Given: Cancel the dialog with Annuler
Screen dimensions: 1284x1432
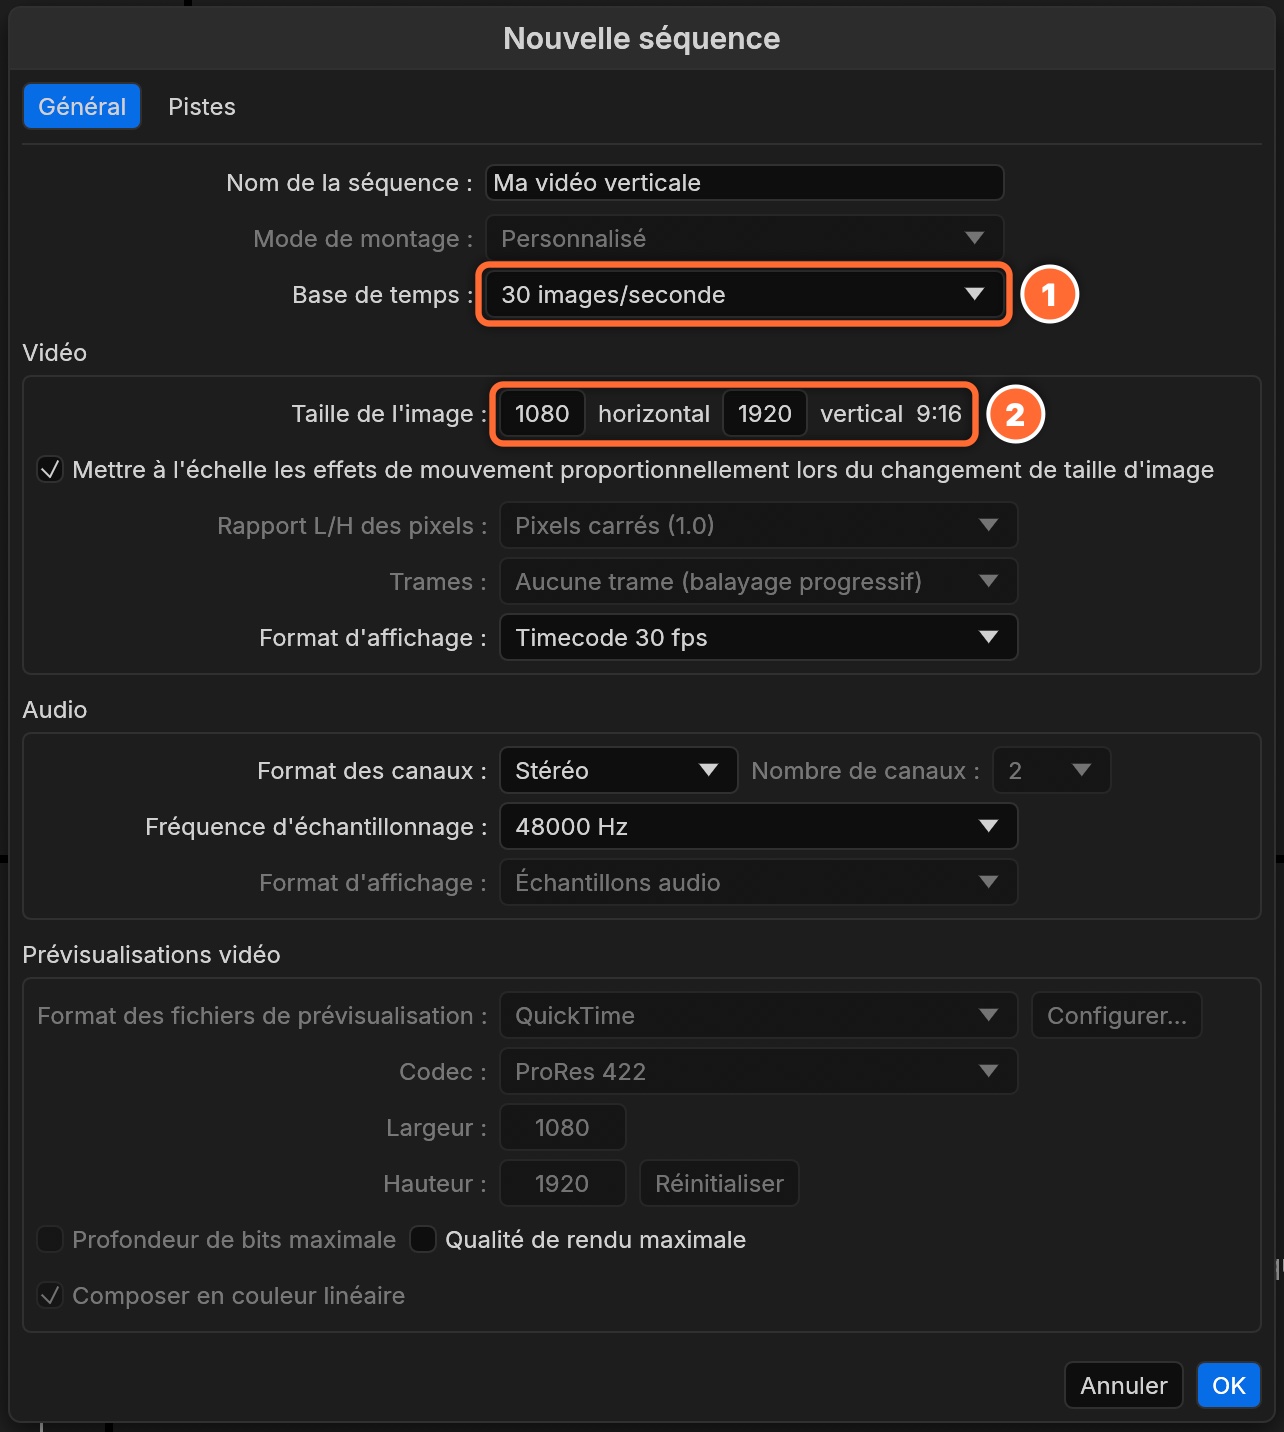Looking at the screenshot, I should click(x=1123, y=1385).
